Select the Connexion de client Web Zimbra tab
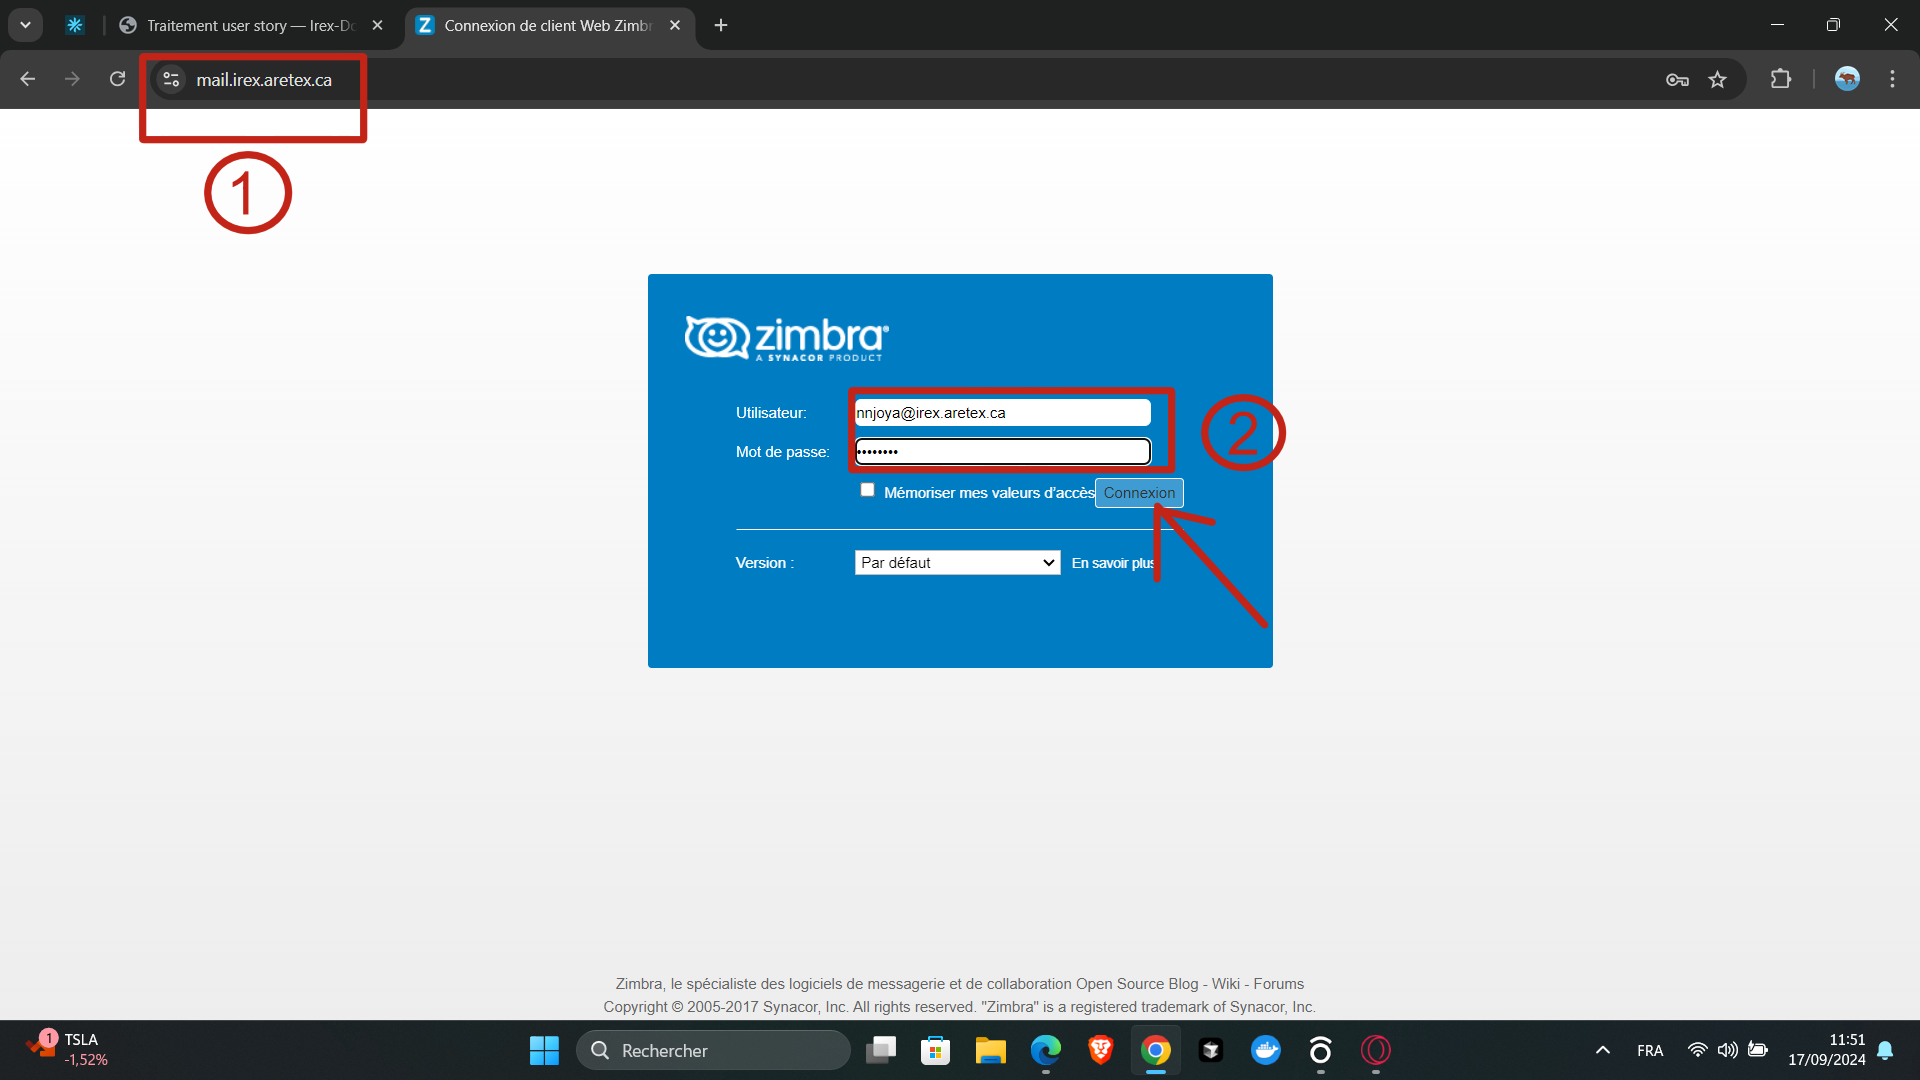 coord(548,25)
